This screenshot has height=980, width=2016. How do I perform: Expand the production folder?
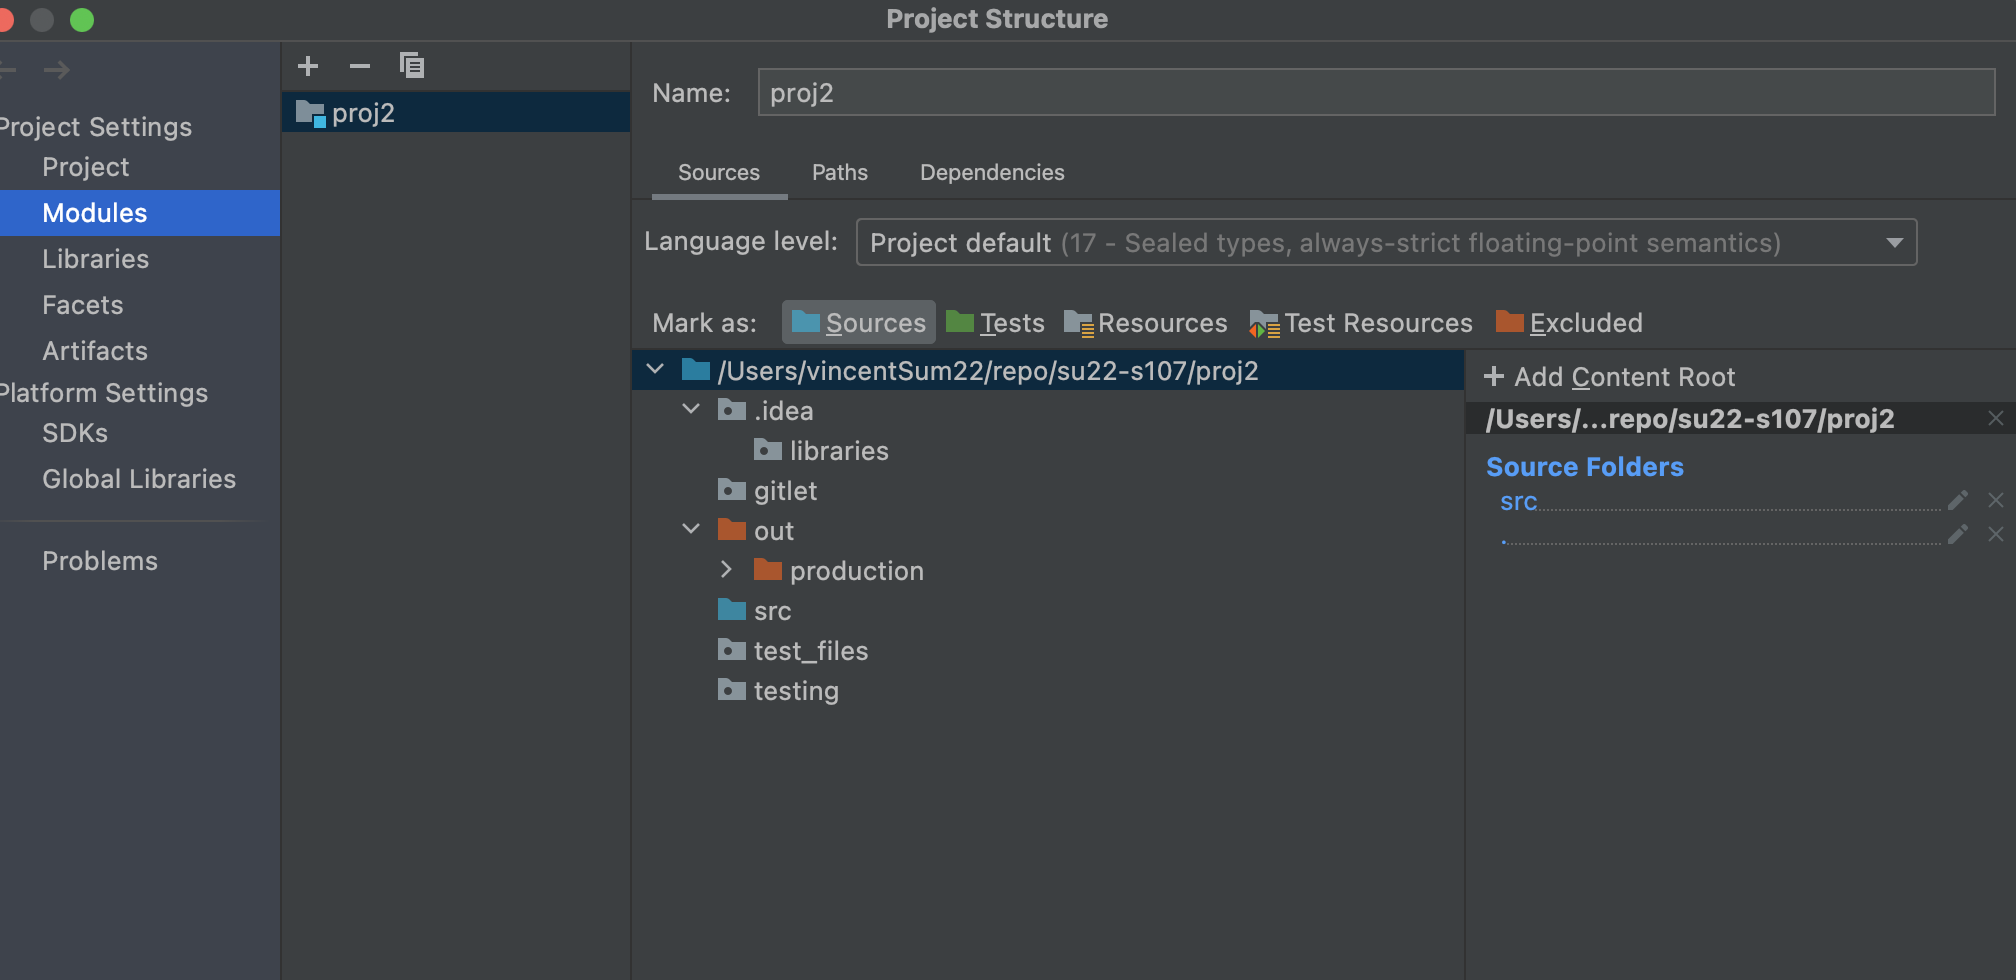[x=727, y=570]
